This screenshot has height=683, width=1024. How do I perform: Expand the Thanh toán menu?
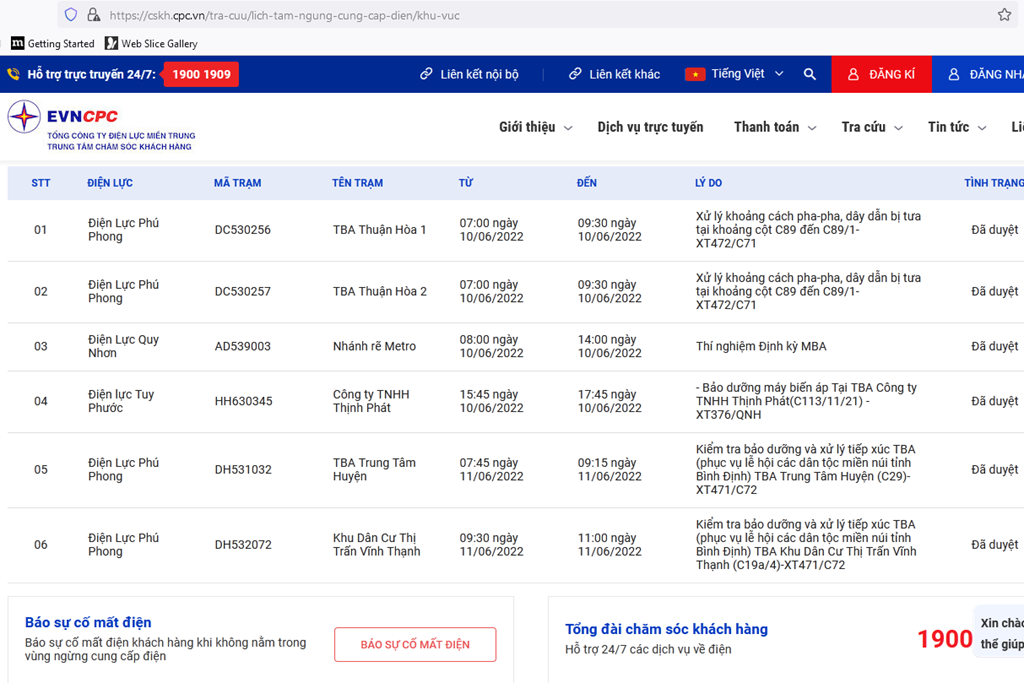click(x=774, y=127)
